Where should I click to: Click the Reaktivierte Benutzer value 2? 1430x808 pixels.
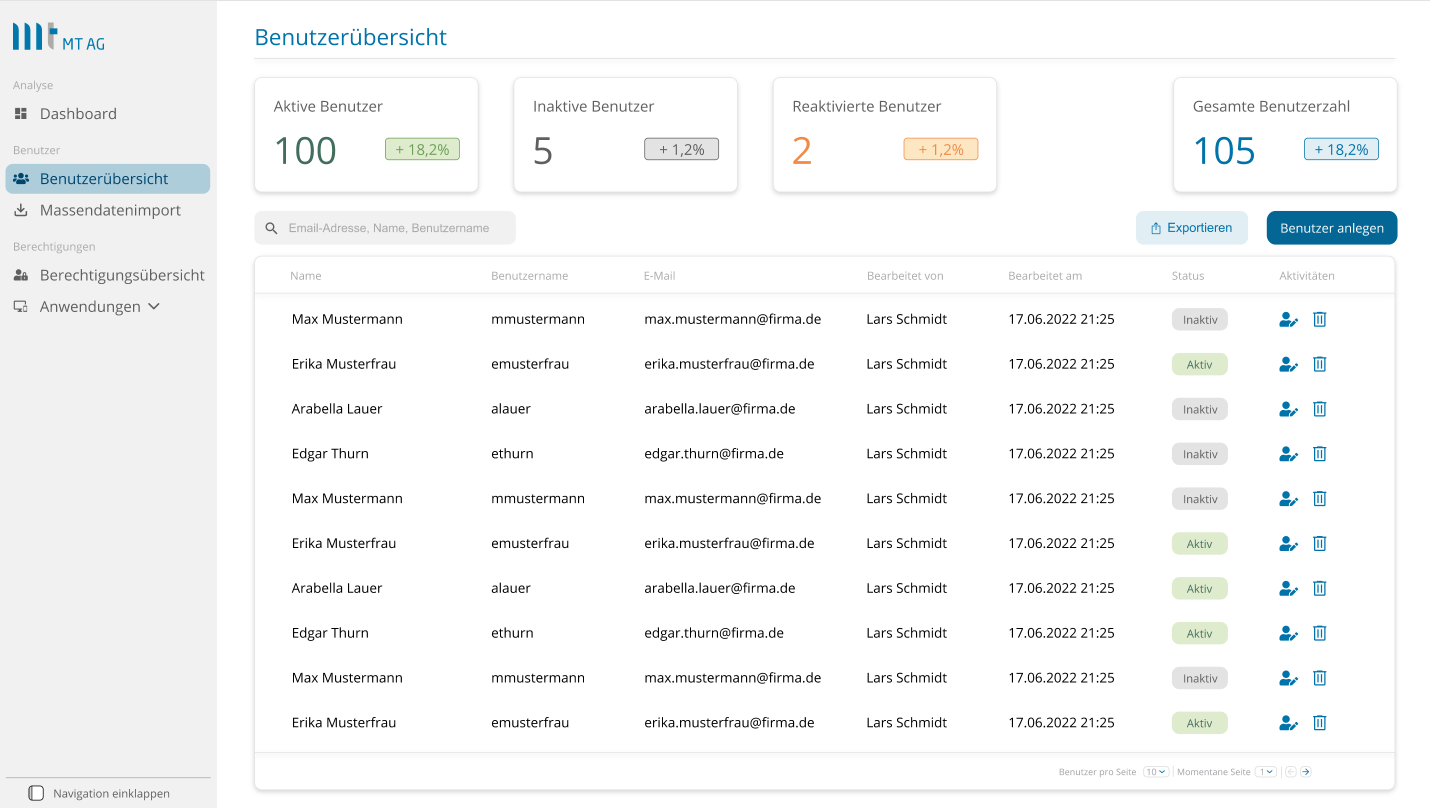tap(802, 151)
